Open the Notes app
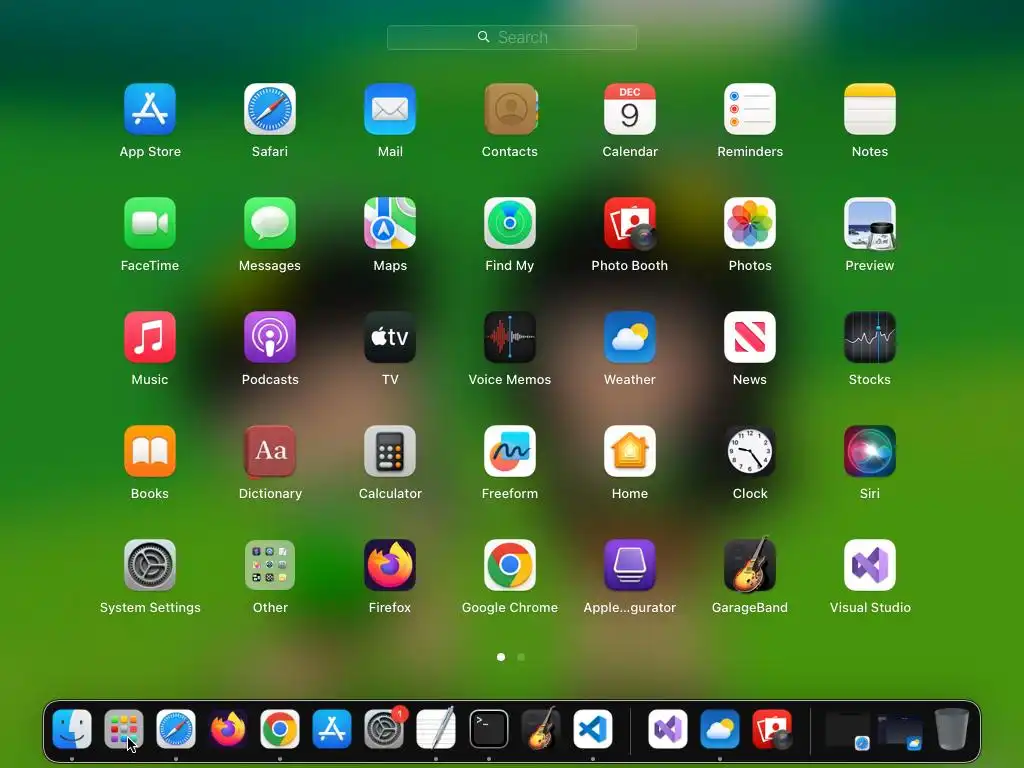The width and height of the screenshot is (1024, 768). (870, 109)
